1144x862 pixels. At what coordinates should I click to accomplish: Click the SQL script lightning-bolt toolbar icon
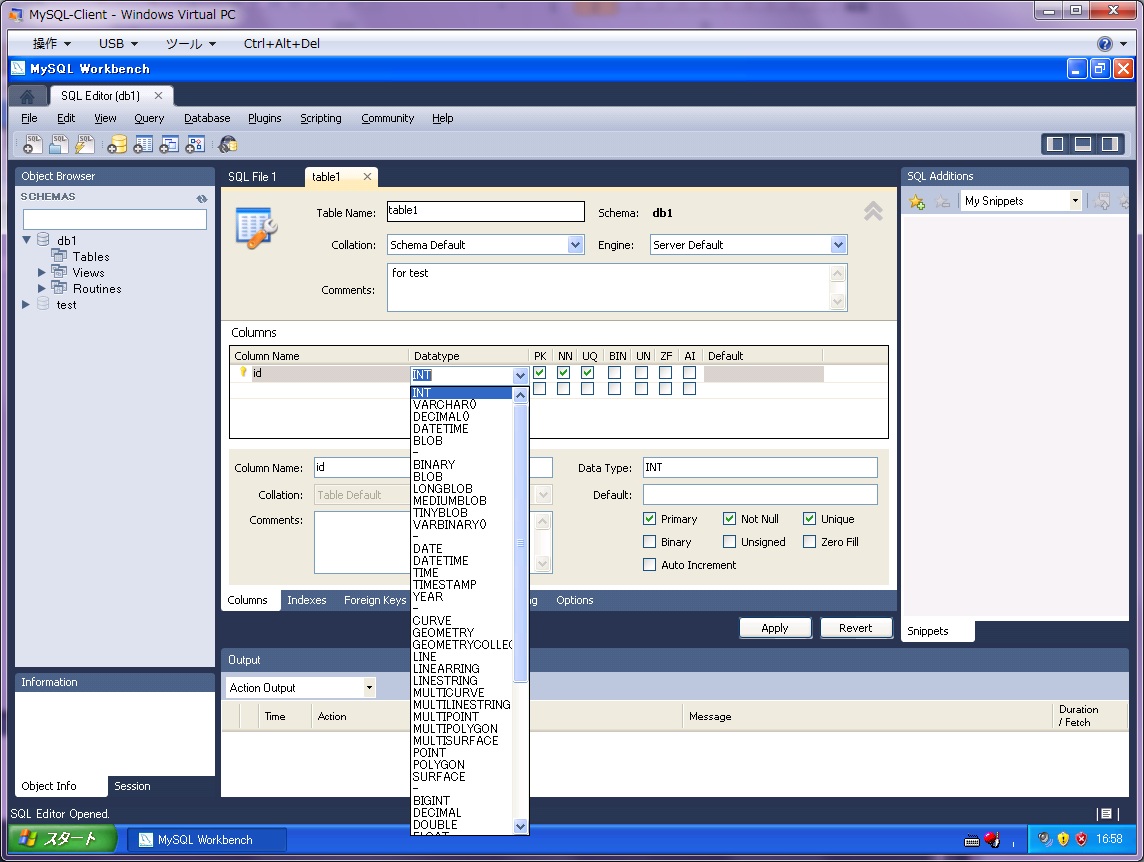pyautogui.click(x=85, y=145)
